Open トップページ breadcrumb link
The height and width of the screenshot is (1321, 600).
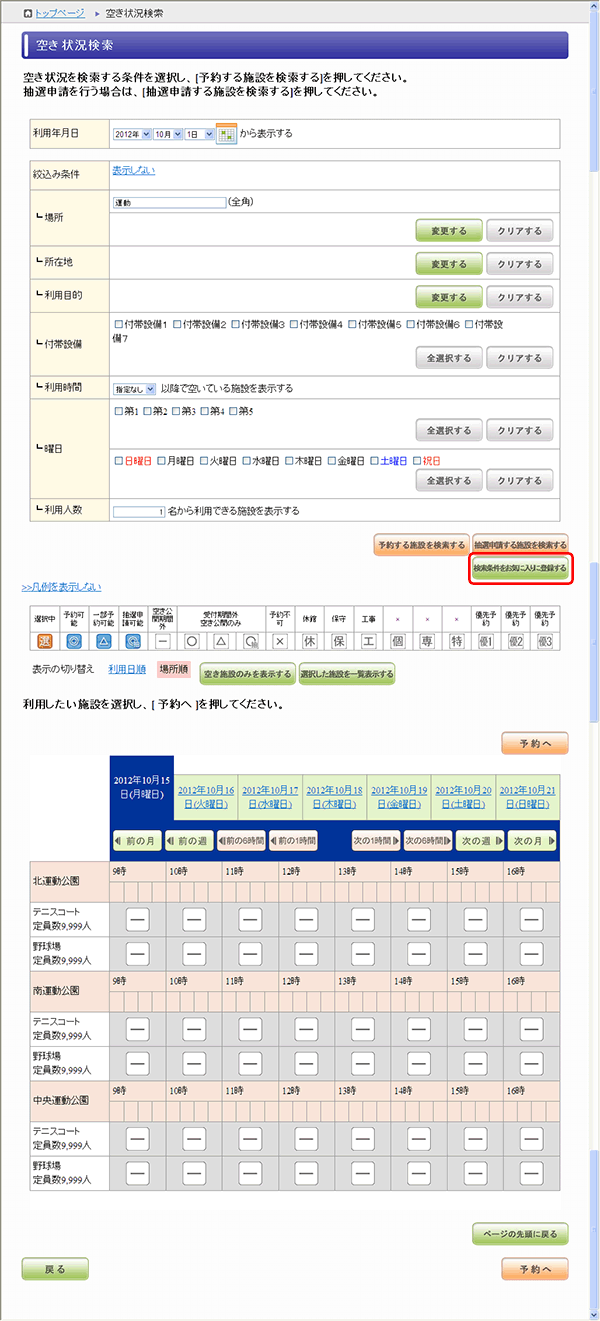[x=60, y=14]
